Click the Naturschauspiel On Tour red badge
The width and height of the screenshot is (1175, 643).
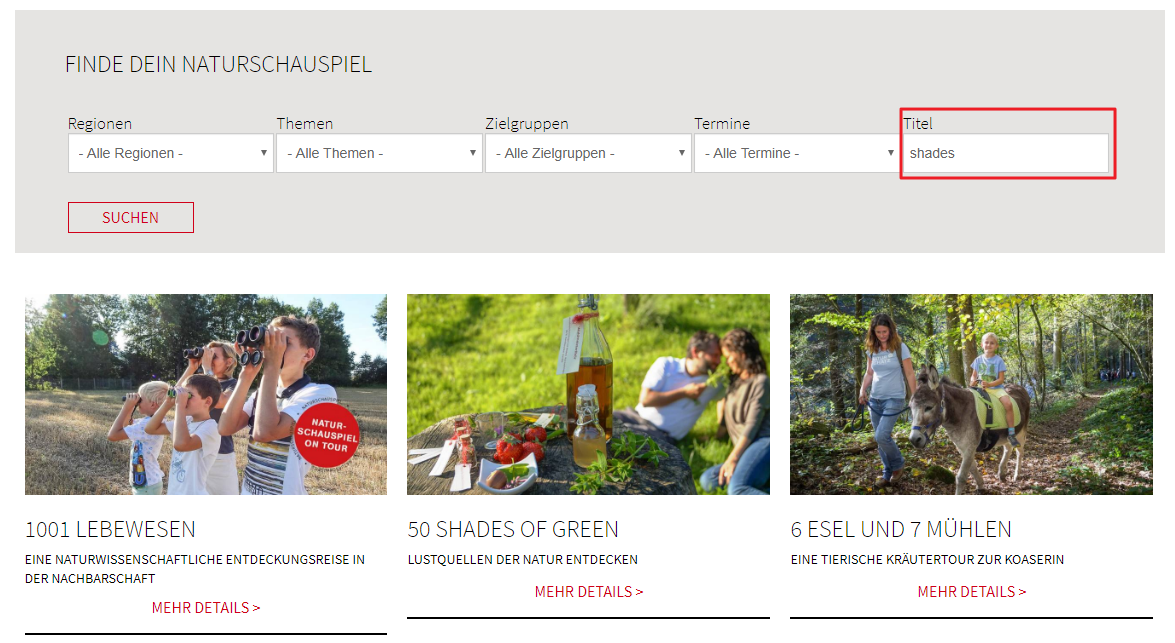327,435
